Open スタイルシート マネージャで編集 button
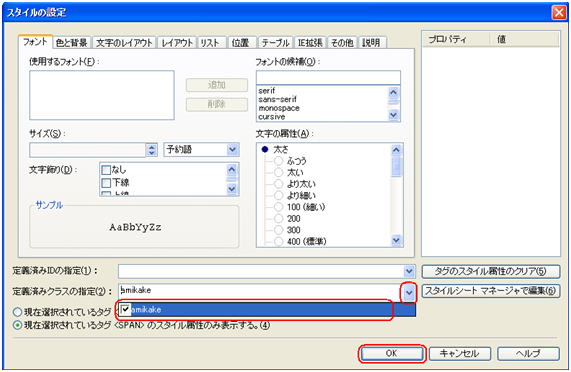The image size is (571, 372). pos(491,291)
